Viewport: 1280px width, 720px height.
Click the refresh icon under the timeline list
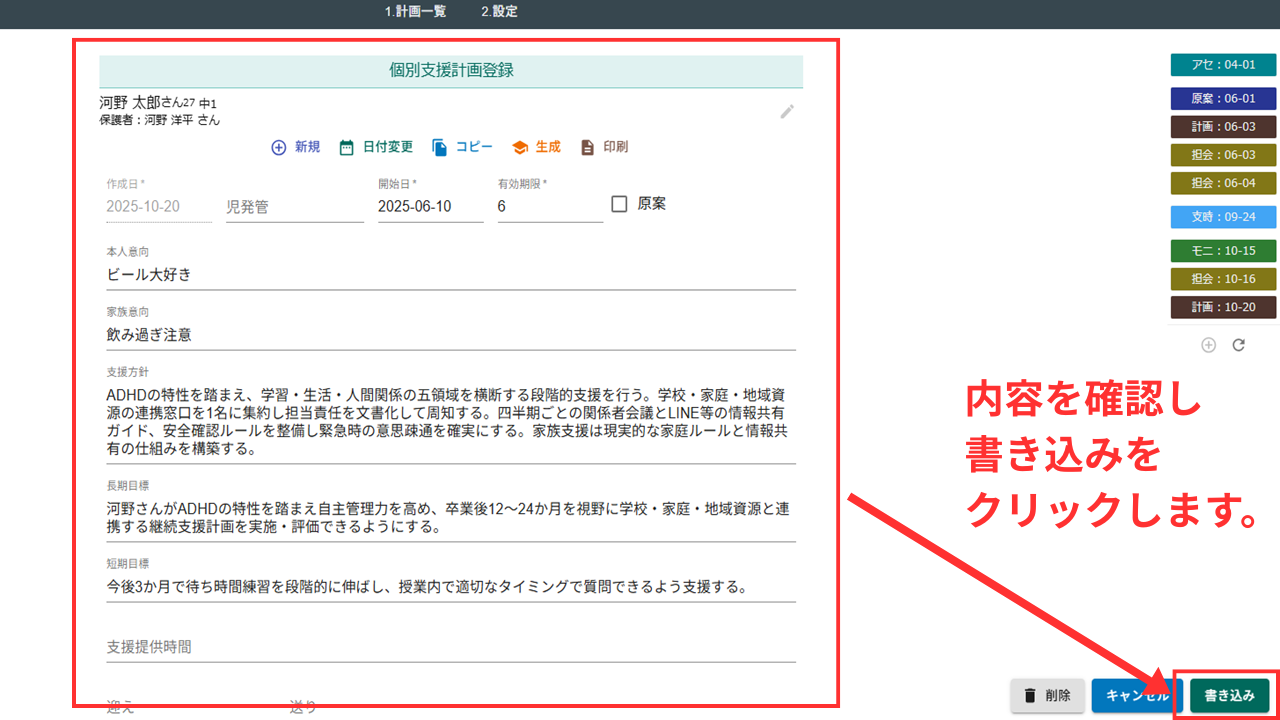click(1238, 345)
